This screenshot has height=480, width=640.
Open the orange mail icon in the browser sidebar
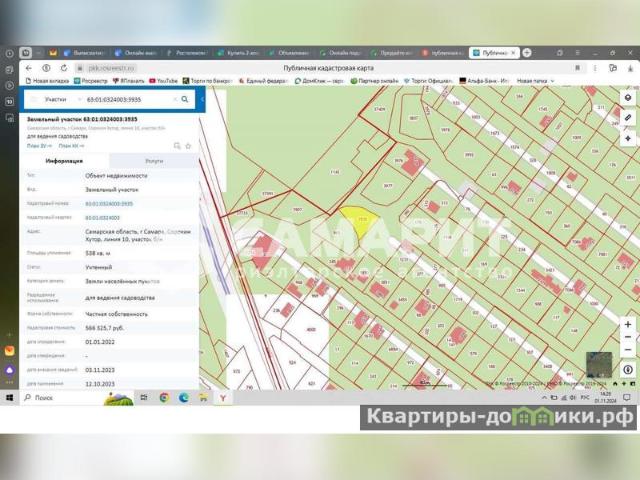click(x=9, y=351)
